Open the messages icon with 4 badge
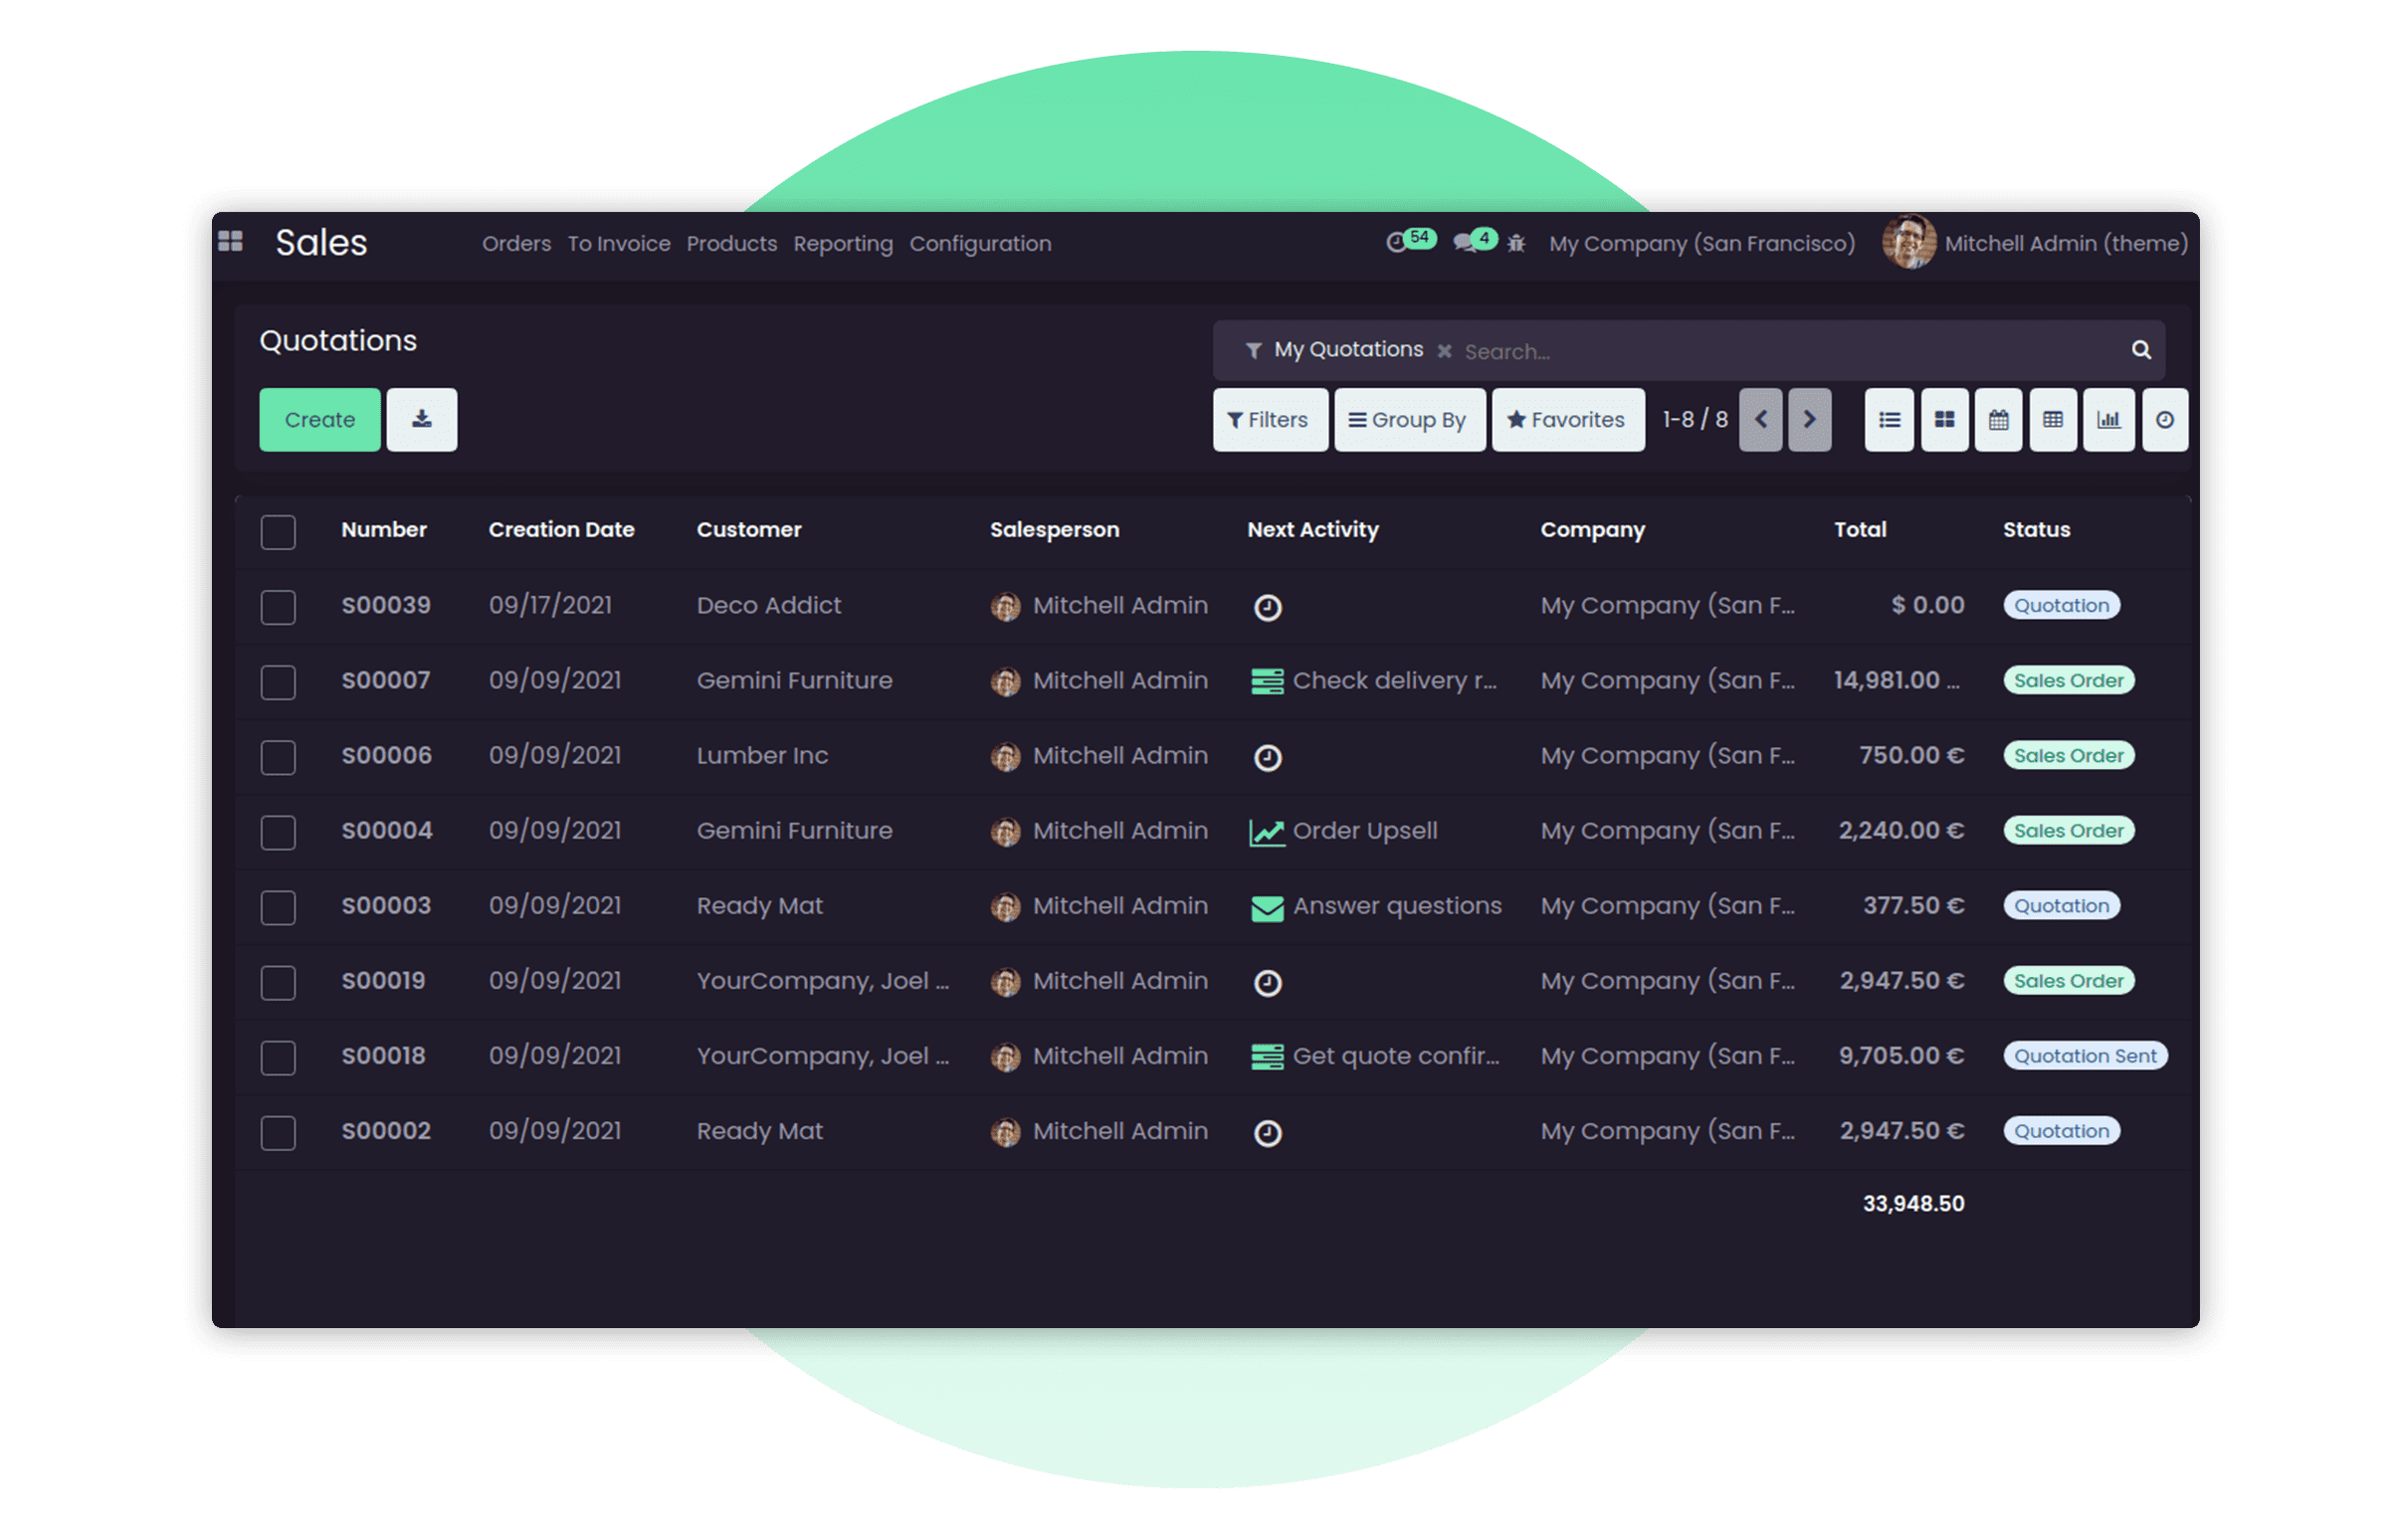2394x1540 pixels. (1465, 242)
